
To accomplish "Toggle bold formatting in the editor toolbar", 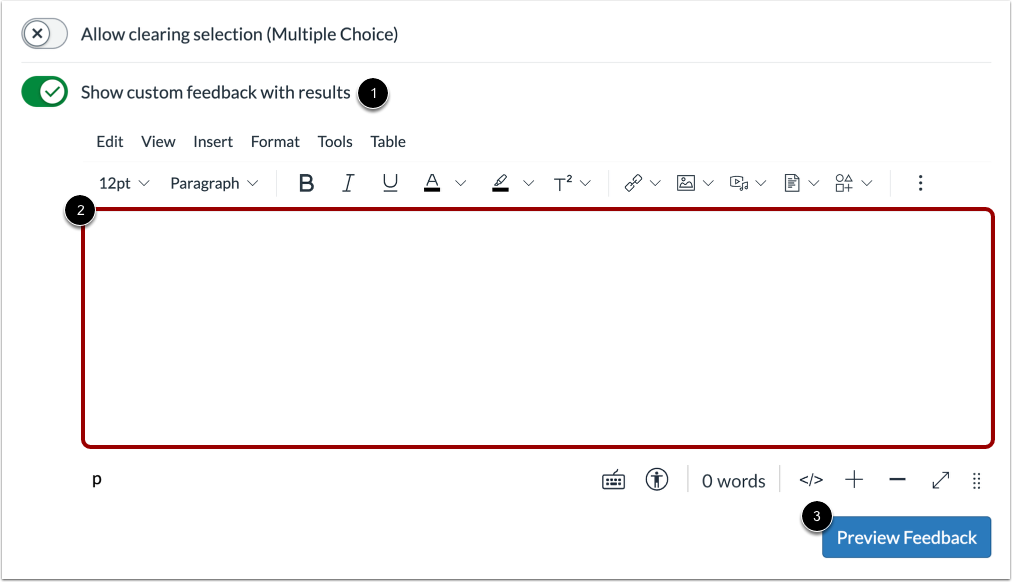I will [306, 182].
